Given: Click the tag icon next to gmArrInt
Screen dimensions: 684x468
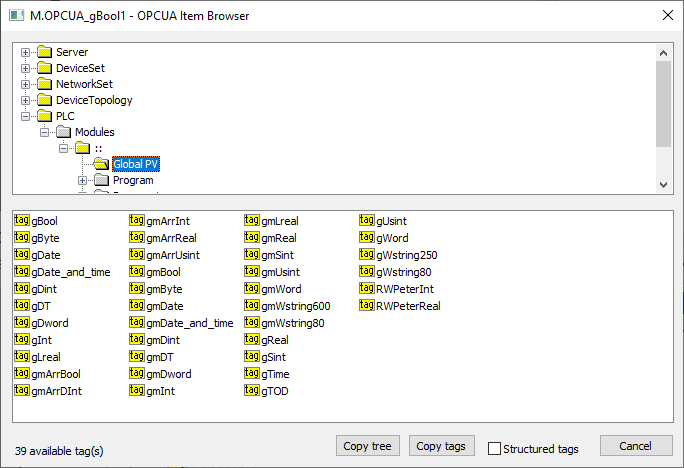Looking at the screenshot, I should click(137, 221).
